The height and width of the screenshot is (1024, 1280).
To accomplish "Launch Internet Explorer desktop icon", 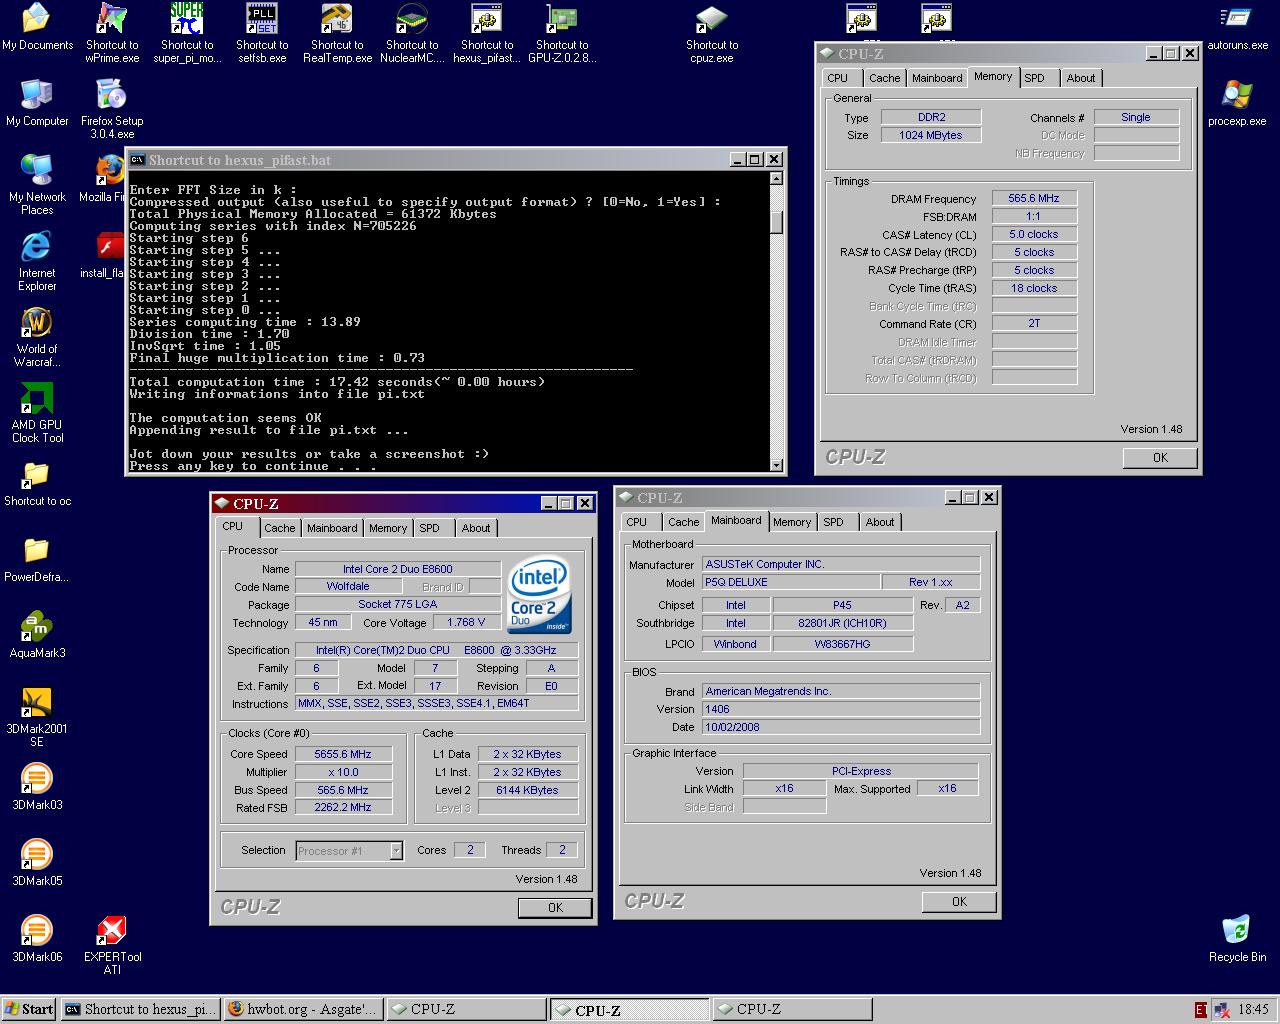I will [37, 261].
